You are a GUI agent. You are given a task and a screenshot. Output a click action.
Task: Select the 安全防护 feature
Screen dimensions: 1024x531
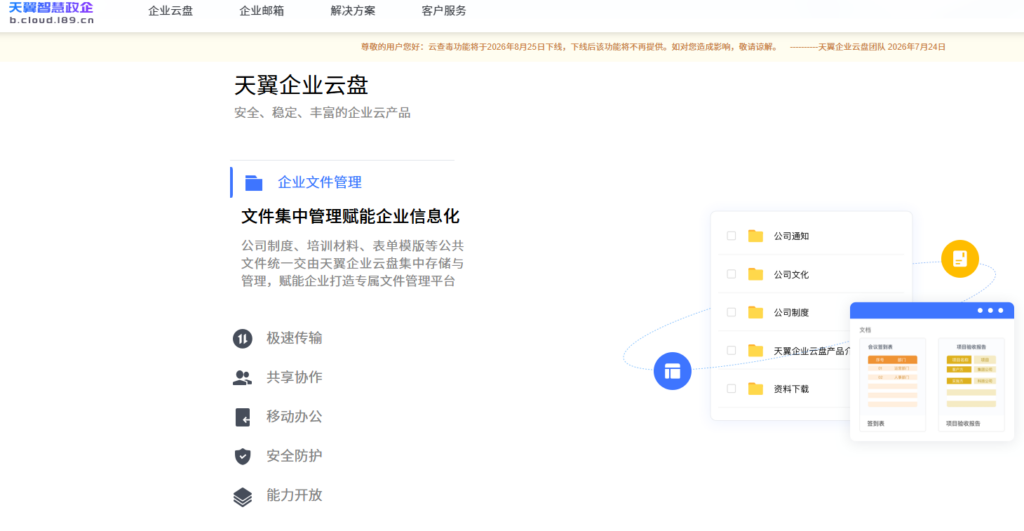point(294,456)
